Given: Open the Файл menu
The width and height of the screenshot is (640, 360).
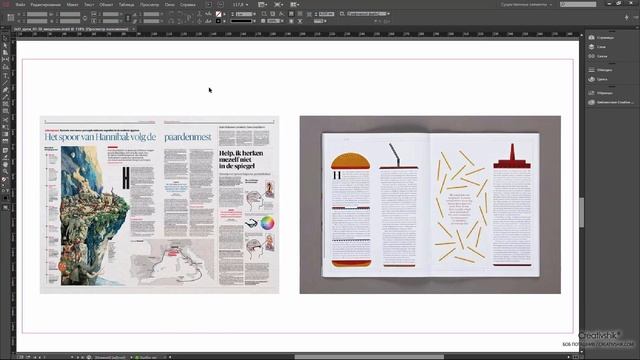Looking at the screenshot, I should click(x=20, y=5).
